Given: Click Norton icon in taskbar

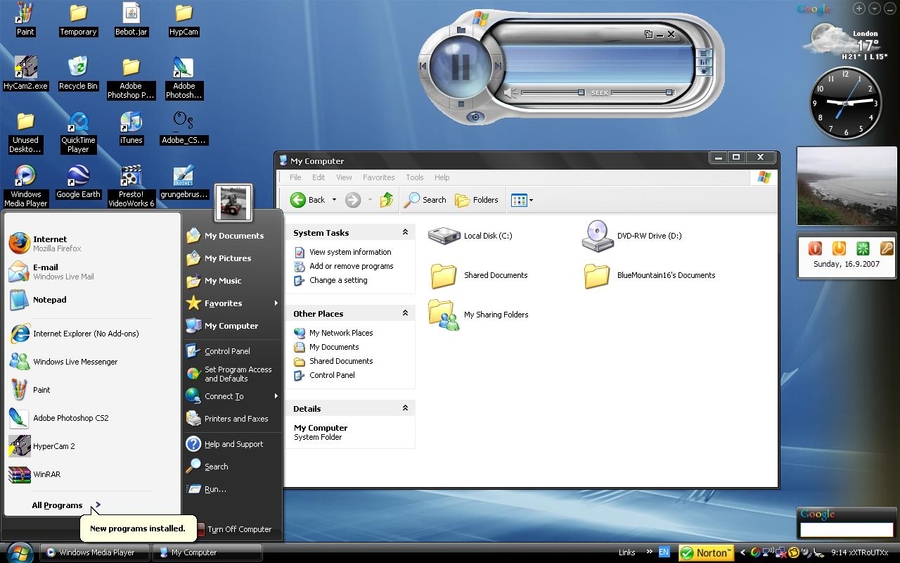Looking at the screenshot, I should point(707,553).
